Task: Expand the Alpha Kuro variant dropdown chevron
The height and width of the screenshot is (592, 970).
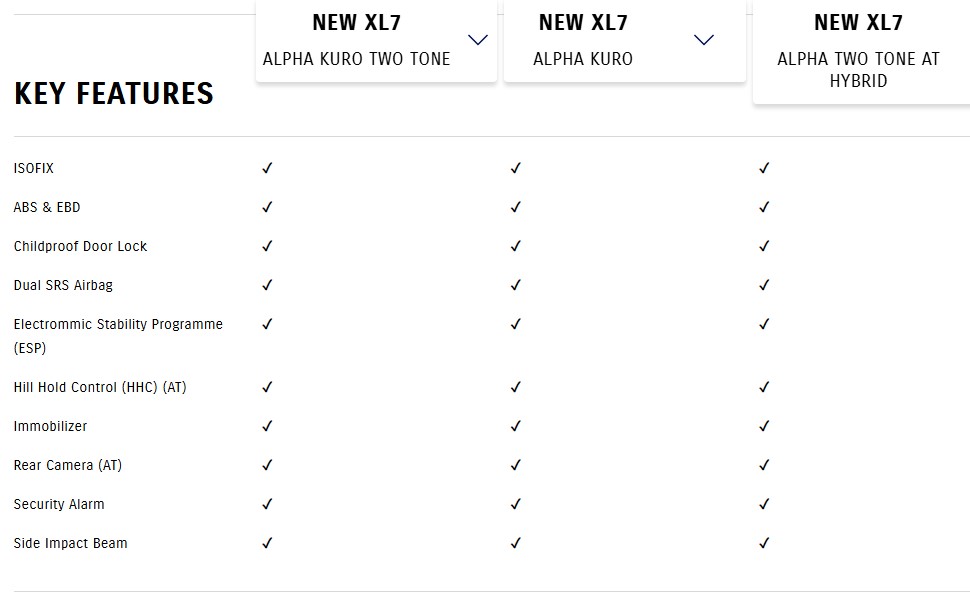Action: click(x=704, y=41)
